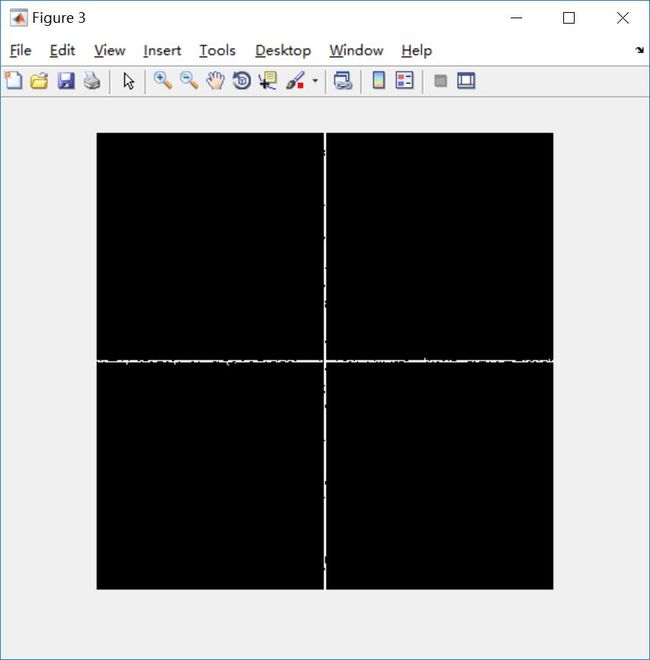
Task: Click the MATLAB logo in the title bar
Action: click(19, 18)
